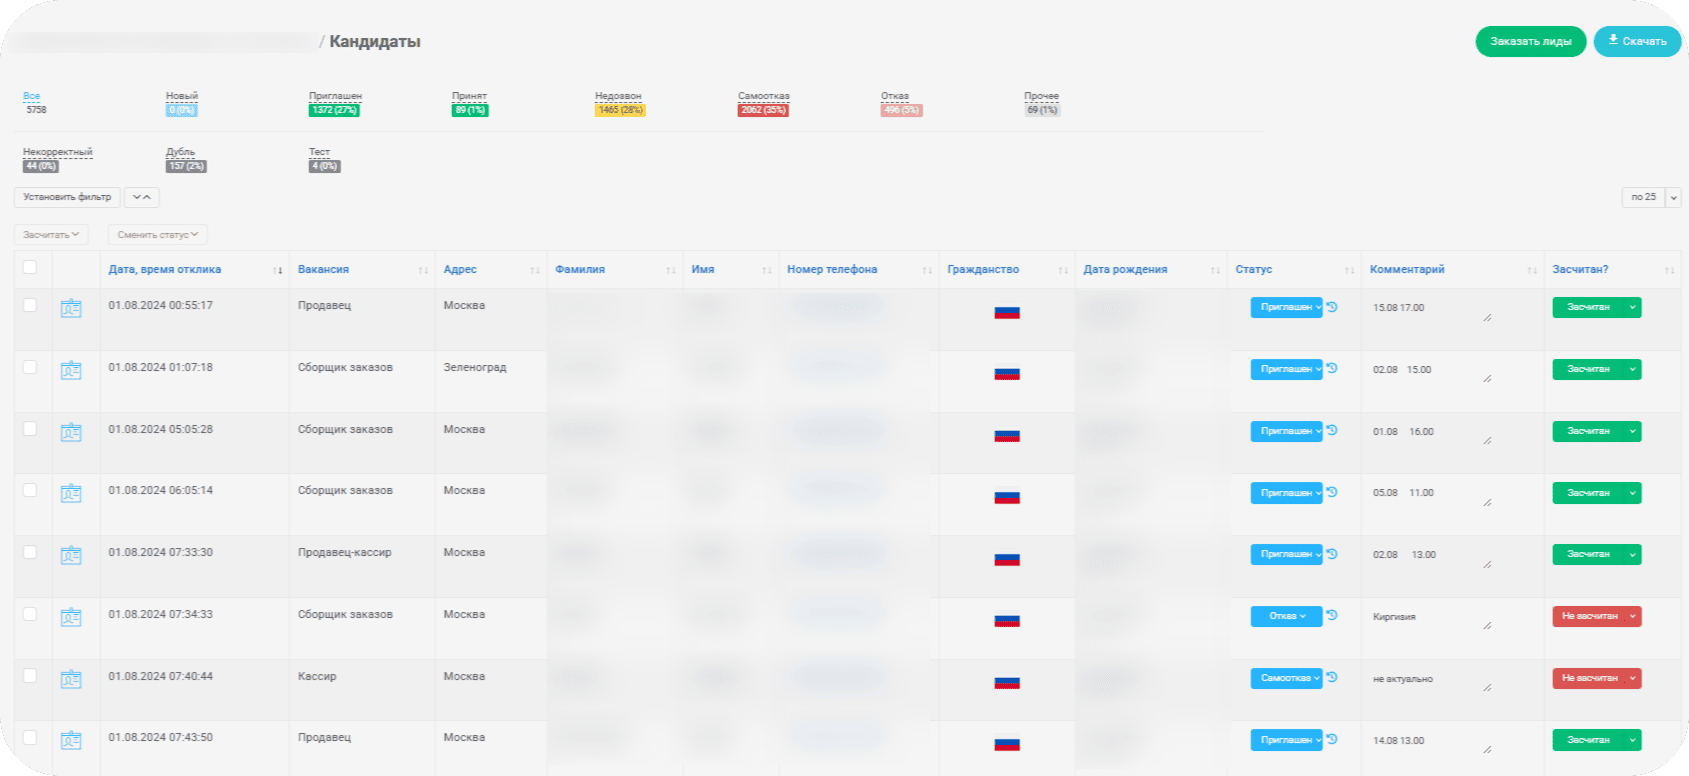
Task: Click the red '2062 (35%)' count badge
Action: click(763, 110)
